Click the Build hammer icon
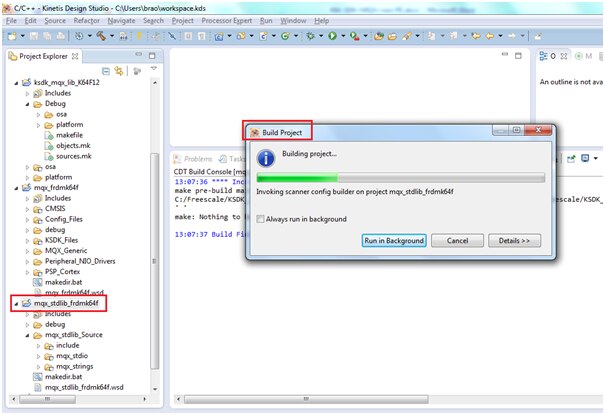Viewport: 605px width, 415px height. (x=101, y=36)
